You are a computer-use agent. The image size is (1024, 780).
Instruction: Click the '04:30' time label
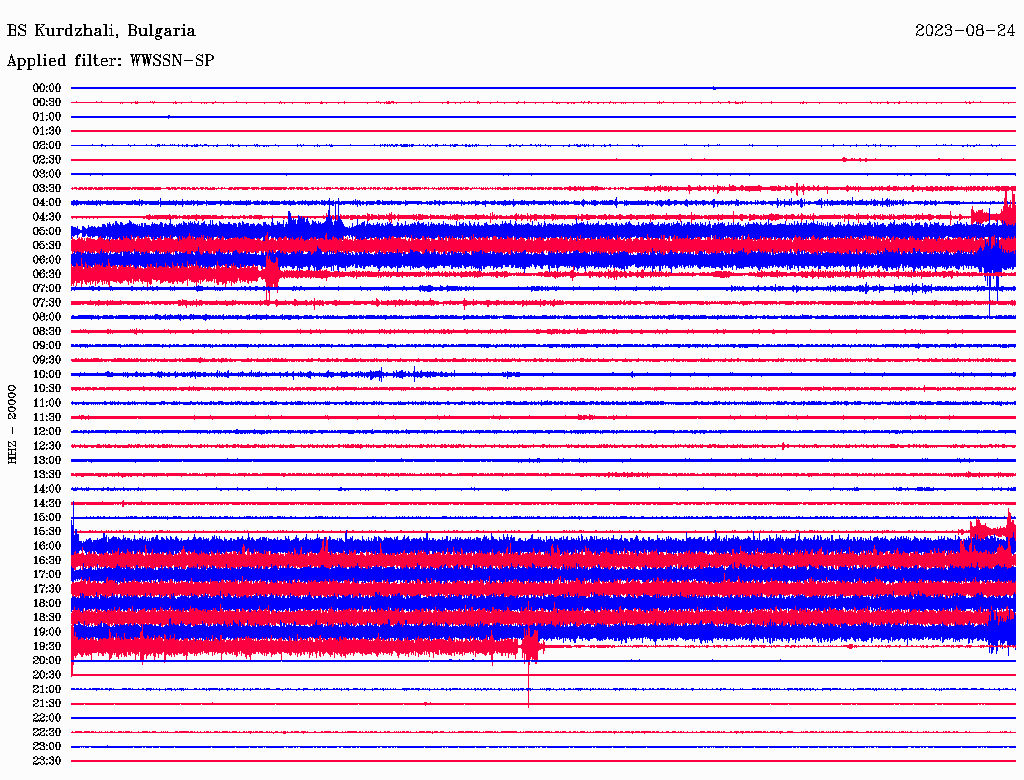pyautogui.click(x=47, y=217)
